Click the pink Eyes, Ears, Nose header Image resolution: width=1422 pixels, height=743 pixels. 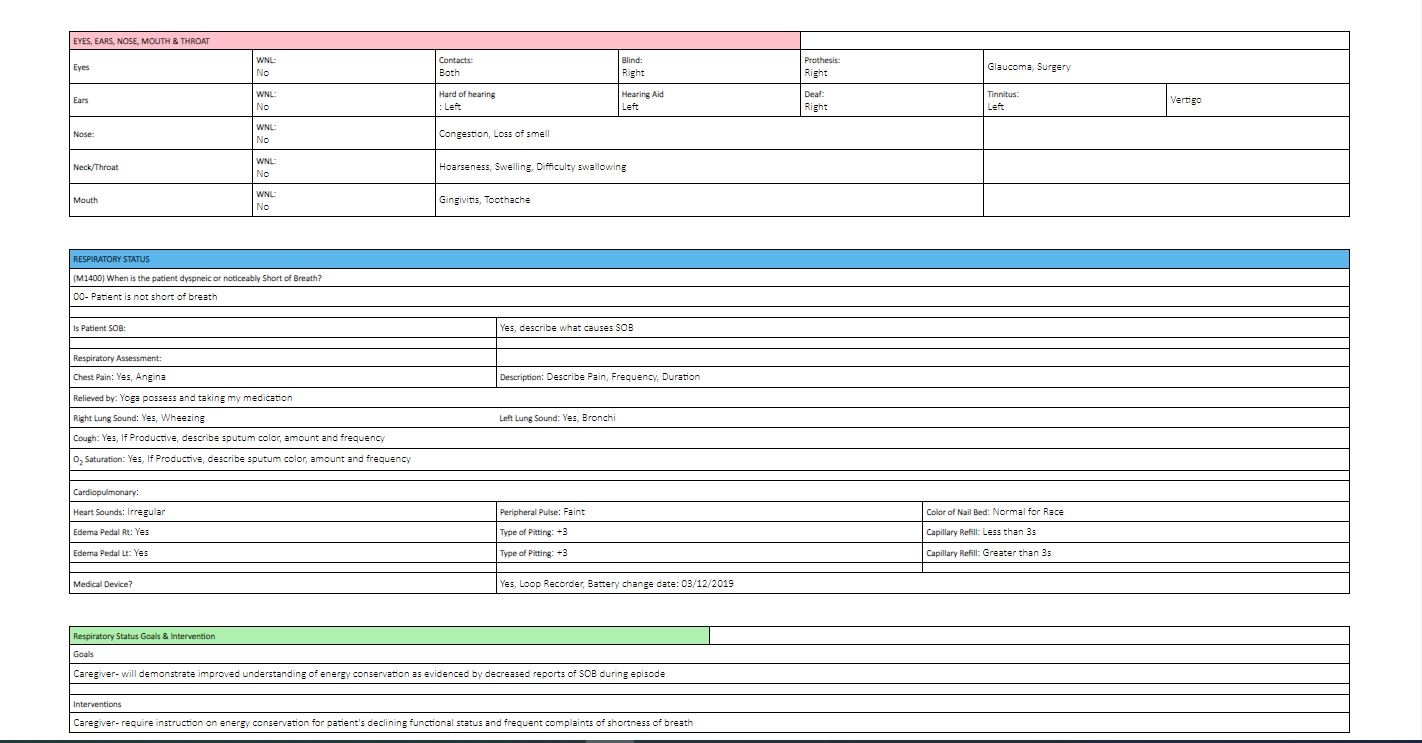coord(434,41)
